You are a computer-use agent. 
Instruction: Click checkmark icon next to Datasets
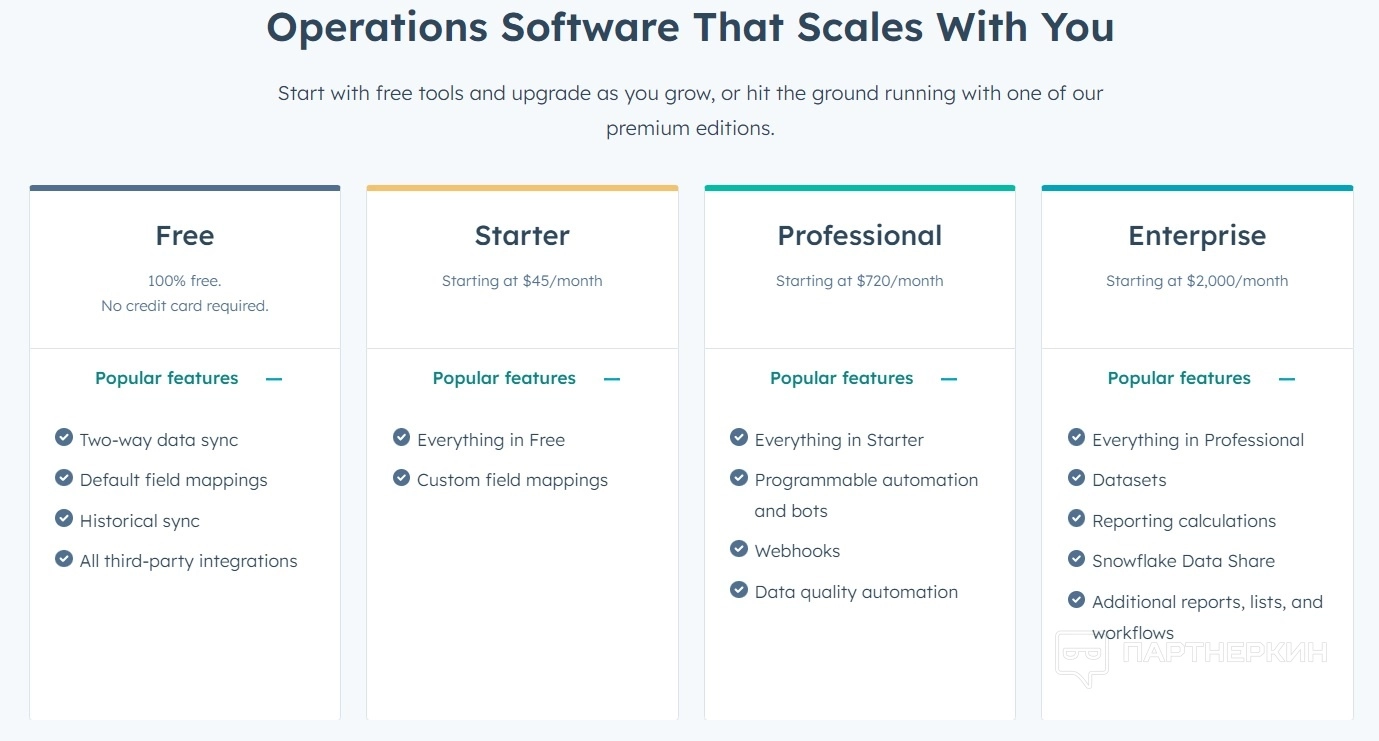[x=1076, y=478]
